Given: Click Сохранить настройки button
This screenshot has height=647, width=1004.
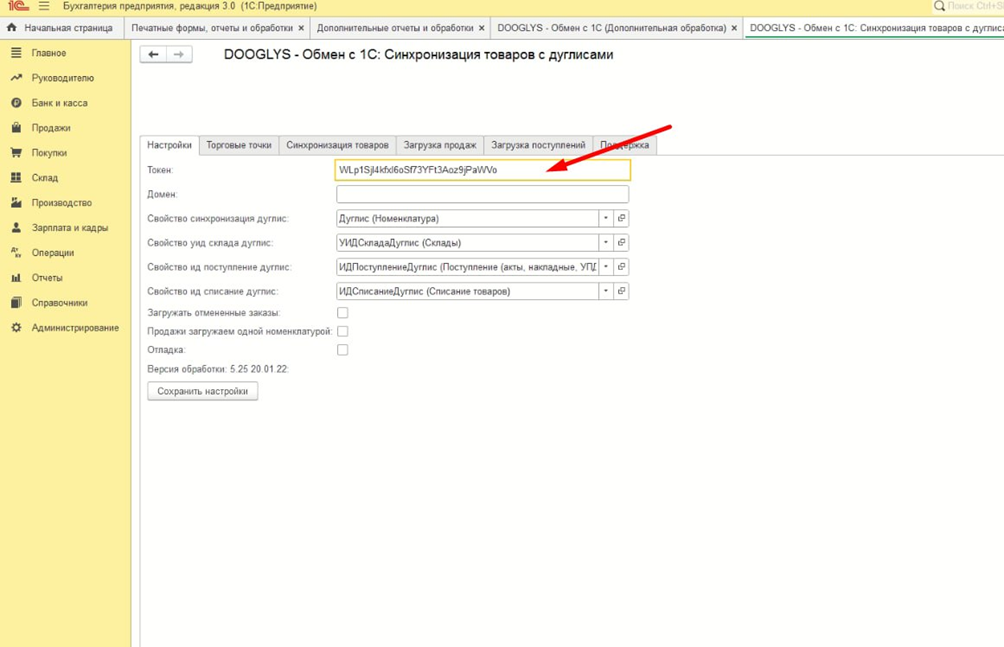Looking at the screenshot, I should [x=202, y=391].
